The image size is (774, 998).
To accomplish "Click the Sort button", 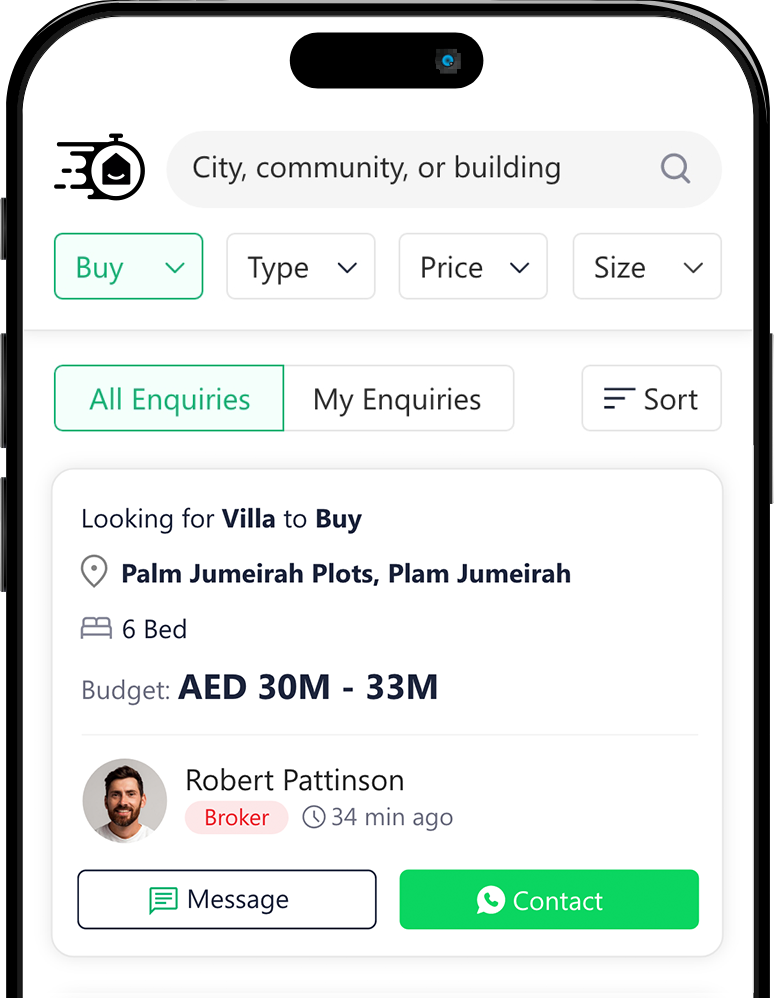I will [651, 399].
